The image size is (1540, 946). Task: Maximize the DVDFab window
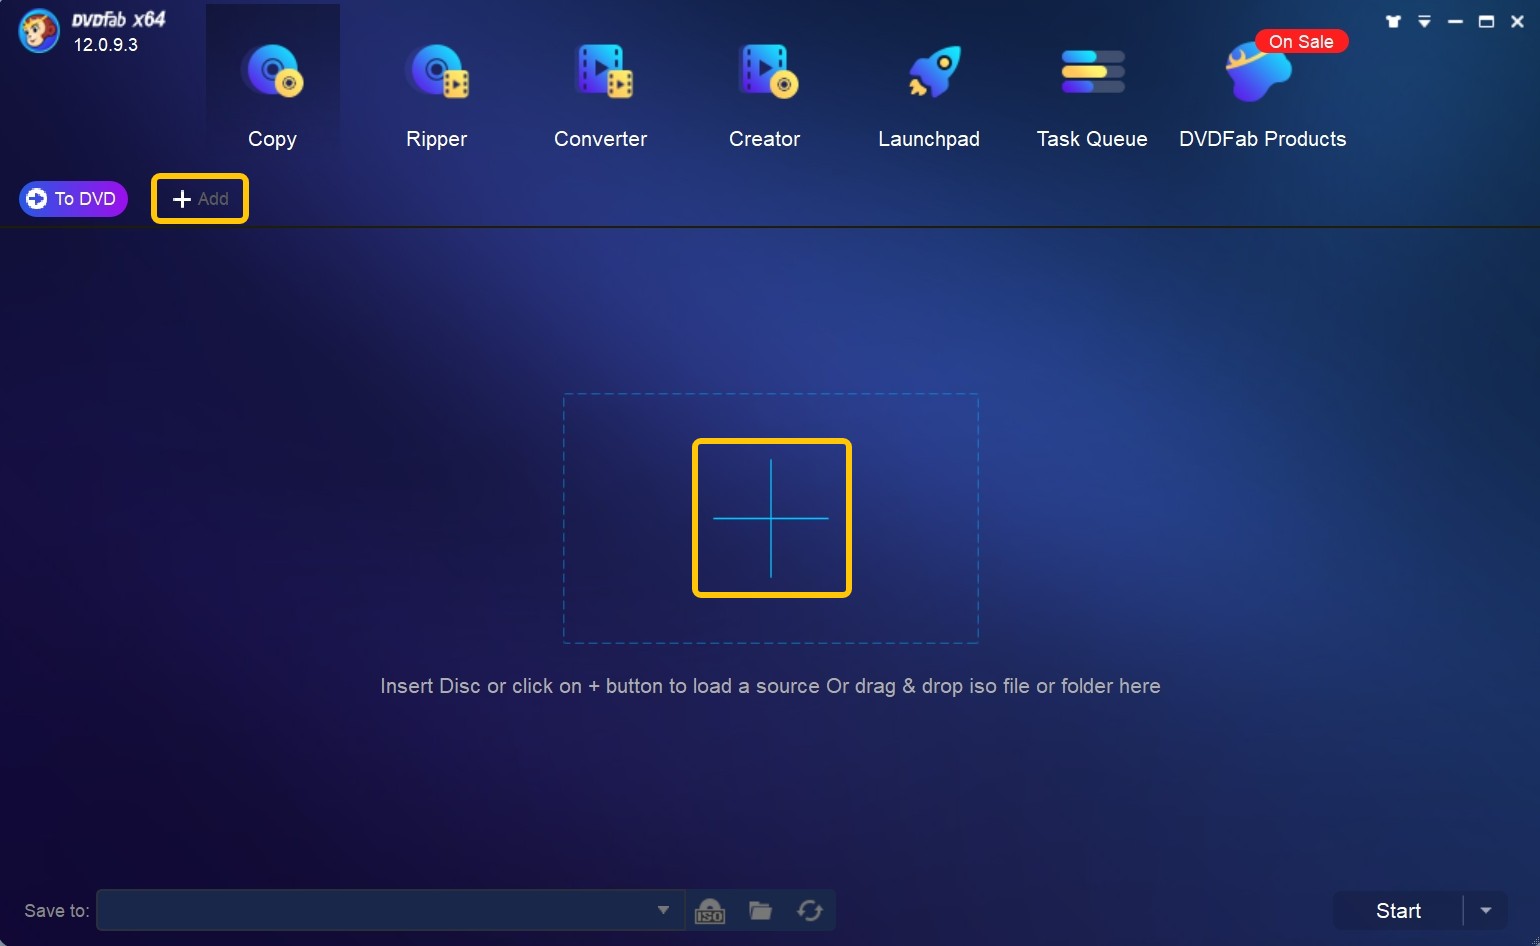(x=1486, y=22)
